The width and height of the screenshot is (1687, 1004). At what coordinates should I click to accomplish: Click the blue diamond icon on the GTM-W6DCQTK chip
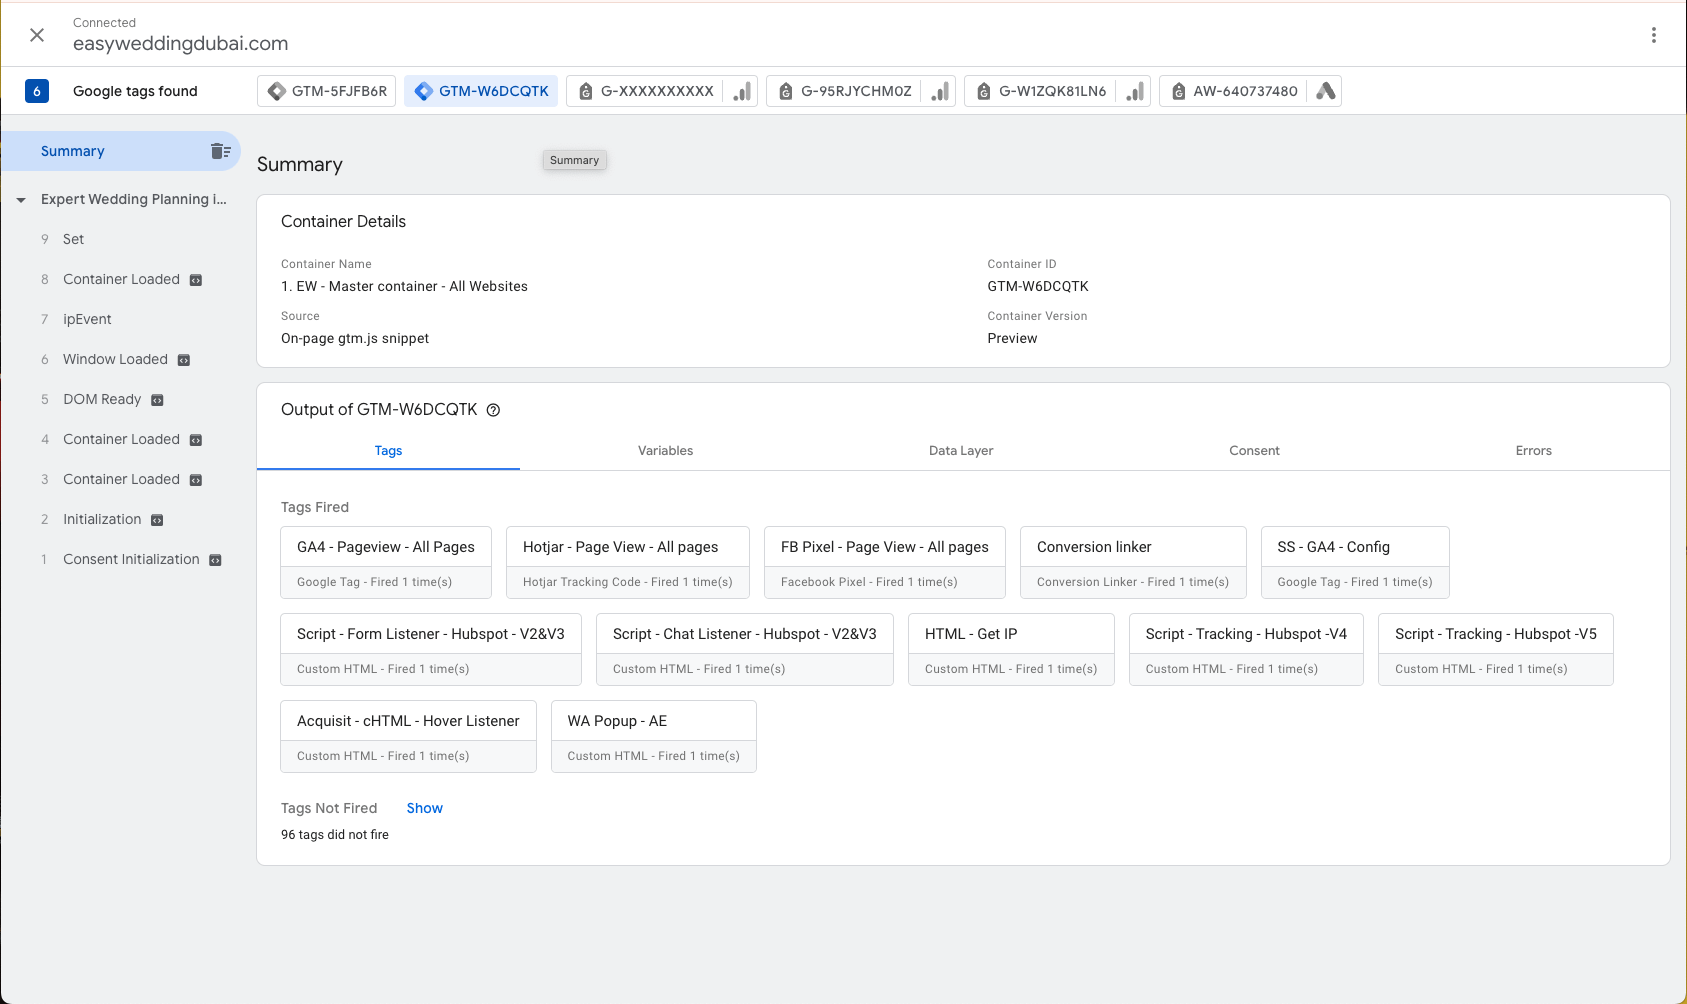(424, 91)
